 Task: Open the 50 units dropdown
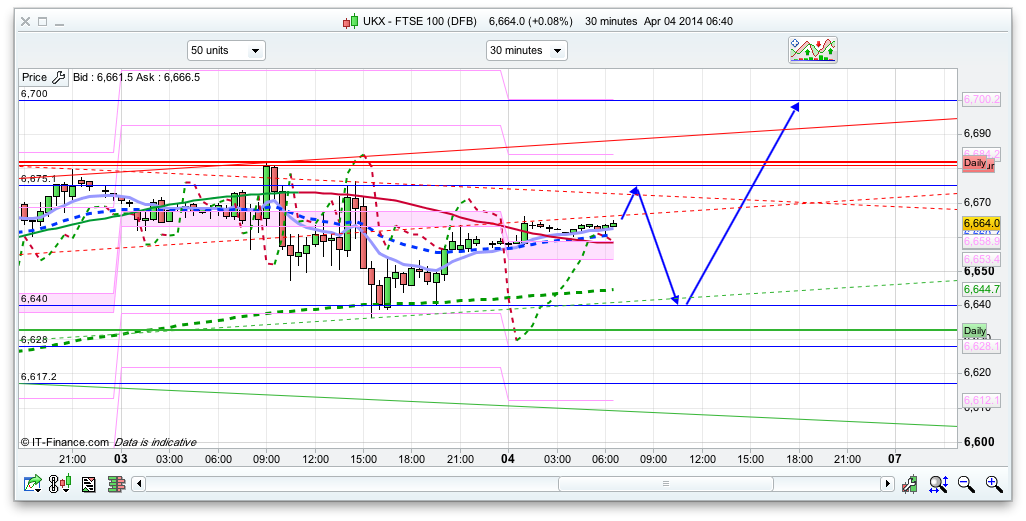226,50
